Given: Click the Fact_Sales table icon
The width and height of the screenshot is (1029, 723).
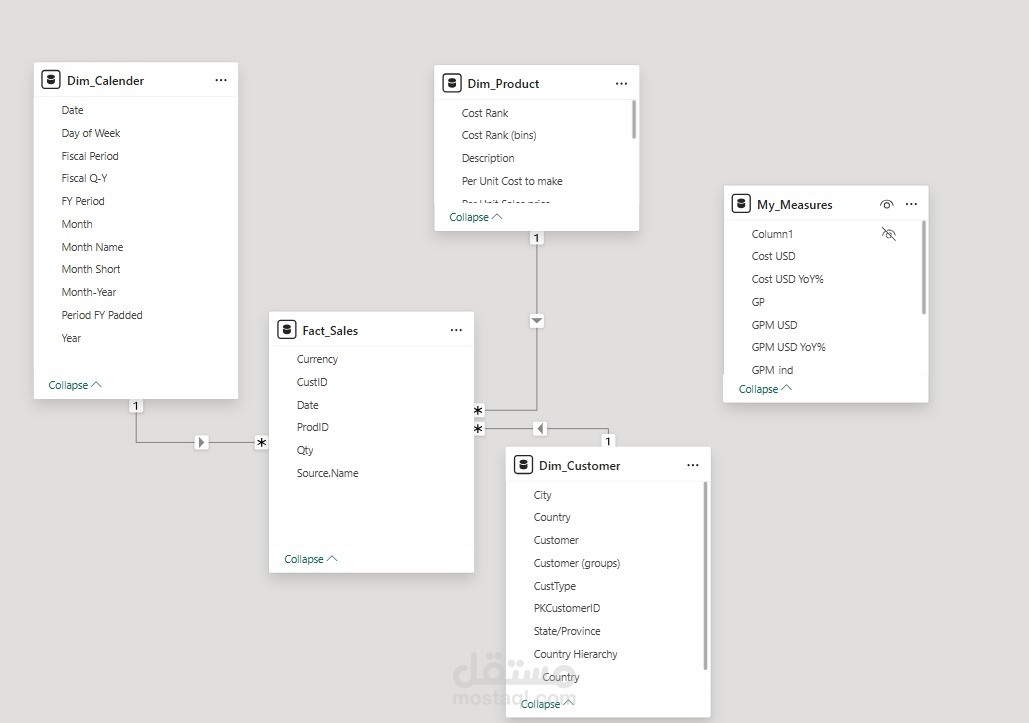Looking at the screenshot, I should [286, 330].
